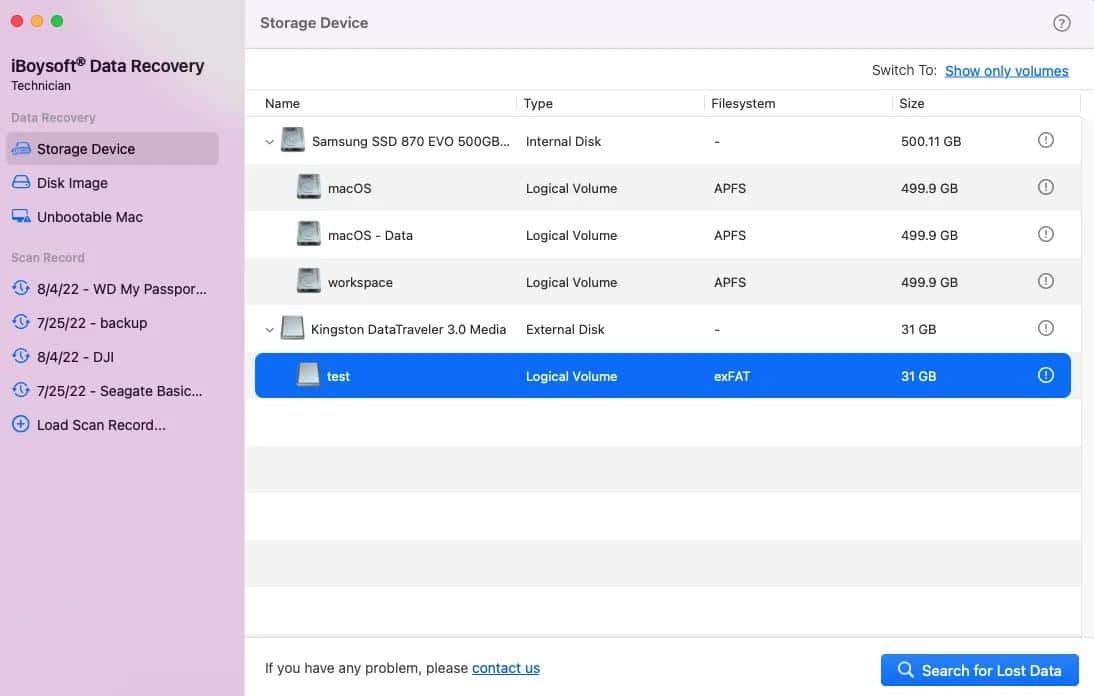Click history icon for 7/25/22 backup record
The width and height of the screenshot is (1094, 696).
coord(21,322)
